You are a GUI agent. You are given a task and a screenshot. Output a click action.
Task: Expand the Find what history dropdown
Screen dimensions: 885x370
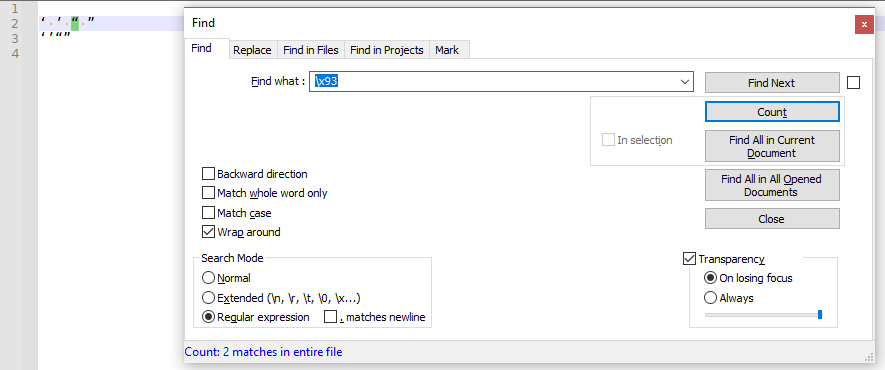(x=685, y=82)
